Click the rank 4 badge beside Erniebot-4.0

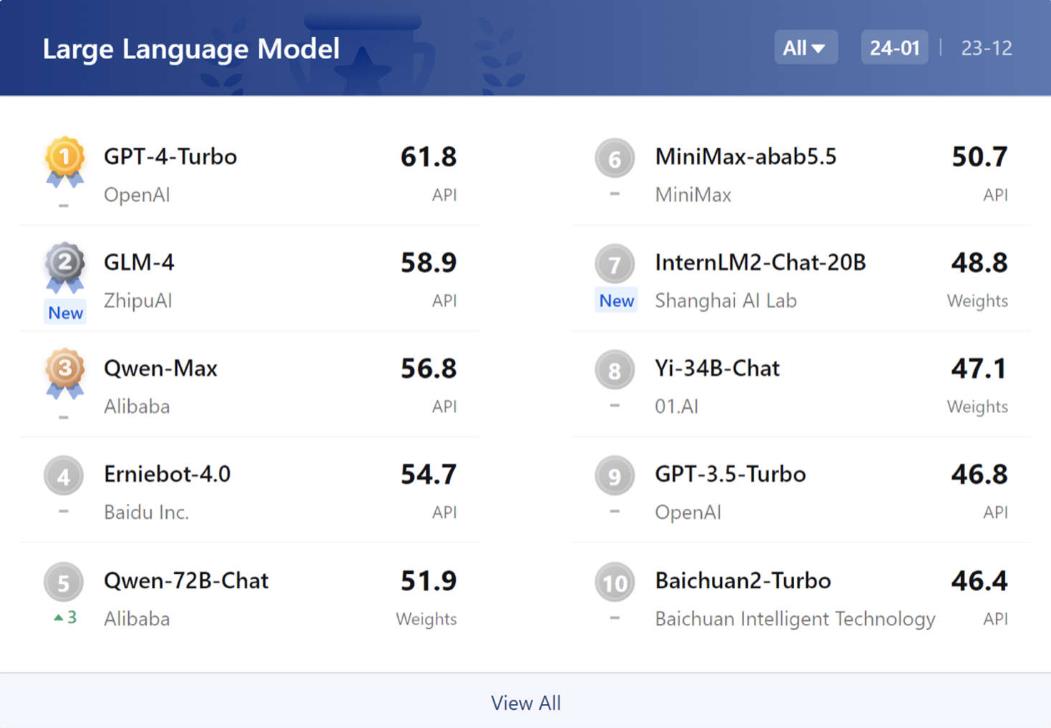pos(64,476)
